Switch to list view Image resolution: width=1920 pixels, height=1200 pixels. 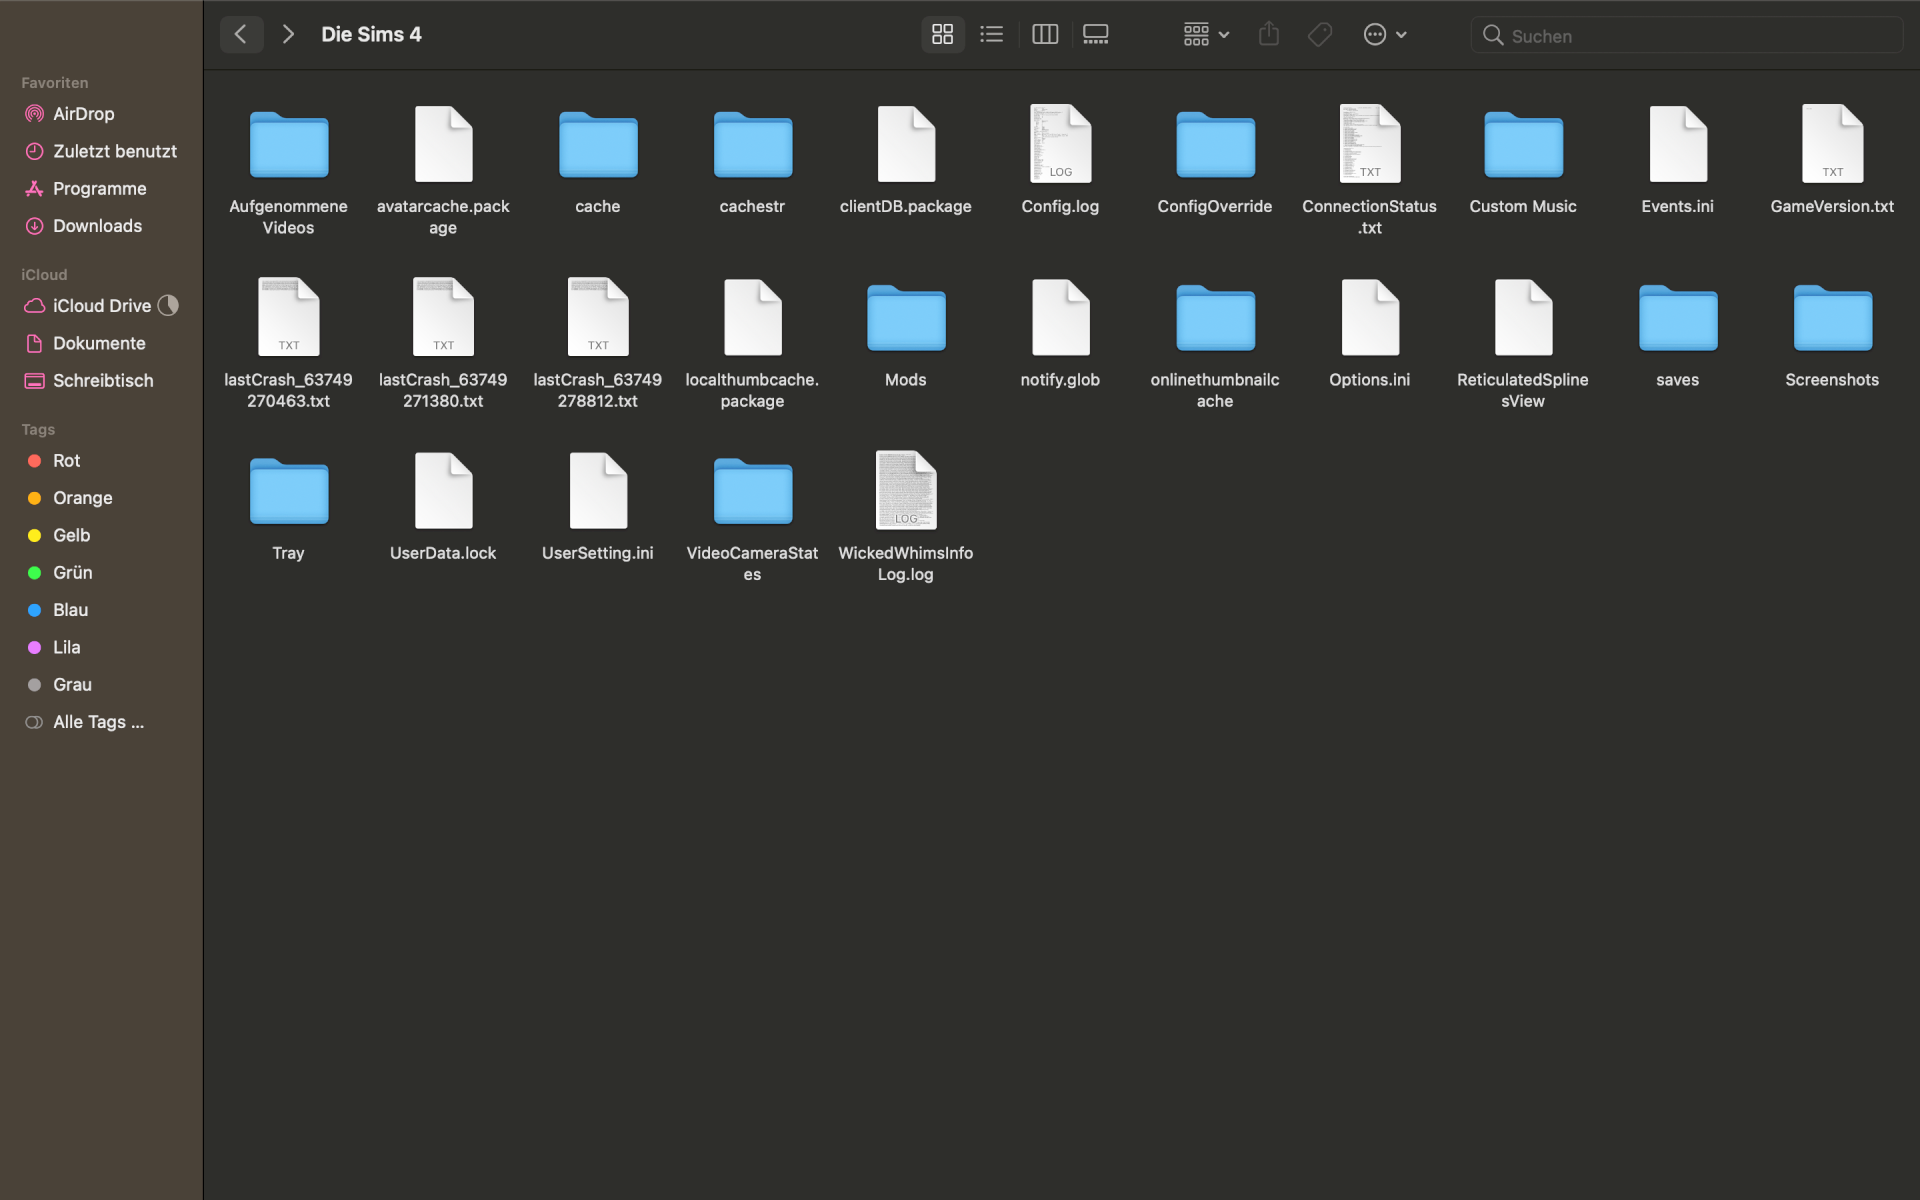991,35
